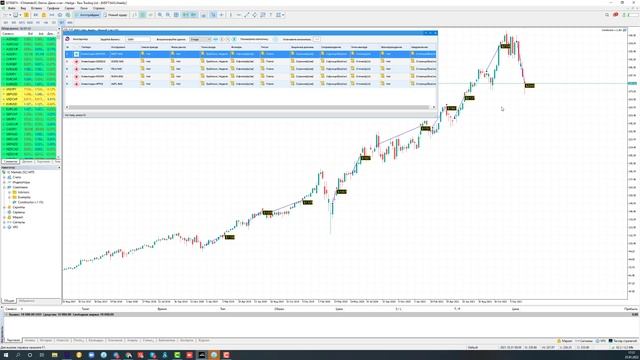Switch chart to bar chart type
The image size is (640, 360).
pos(135,15)
